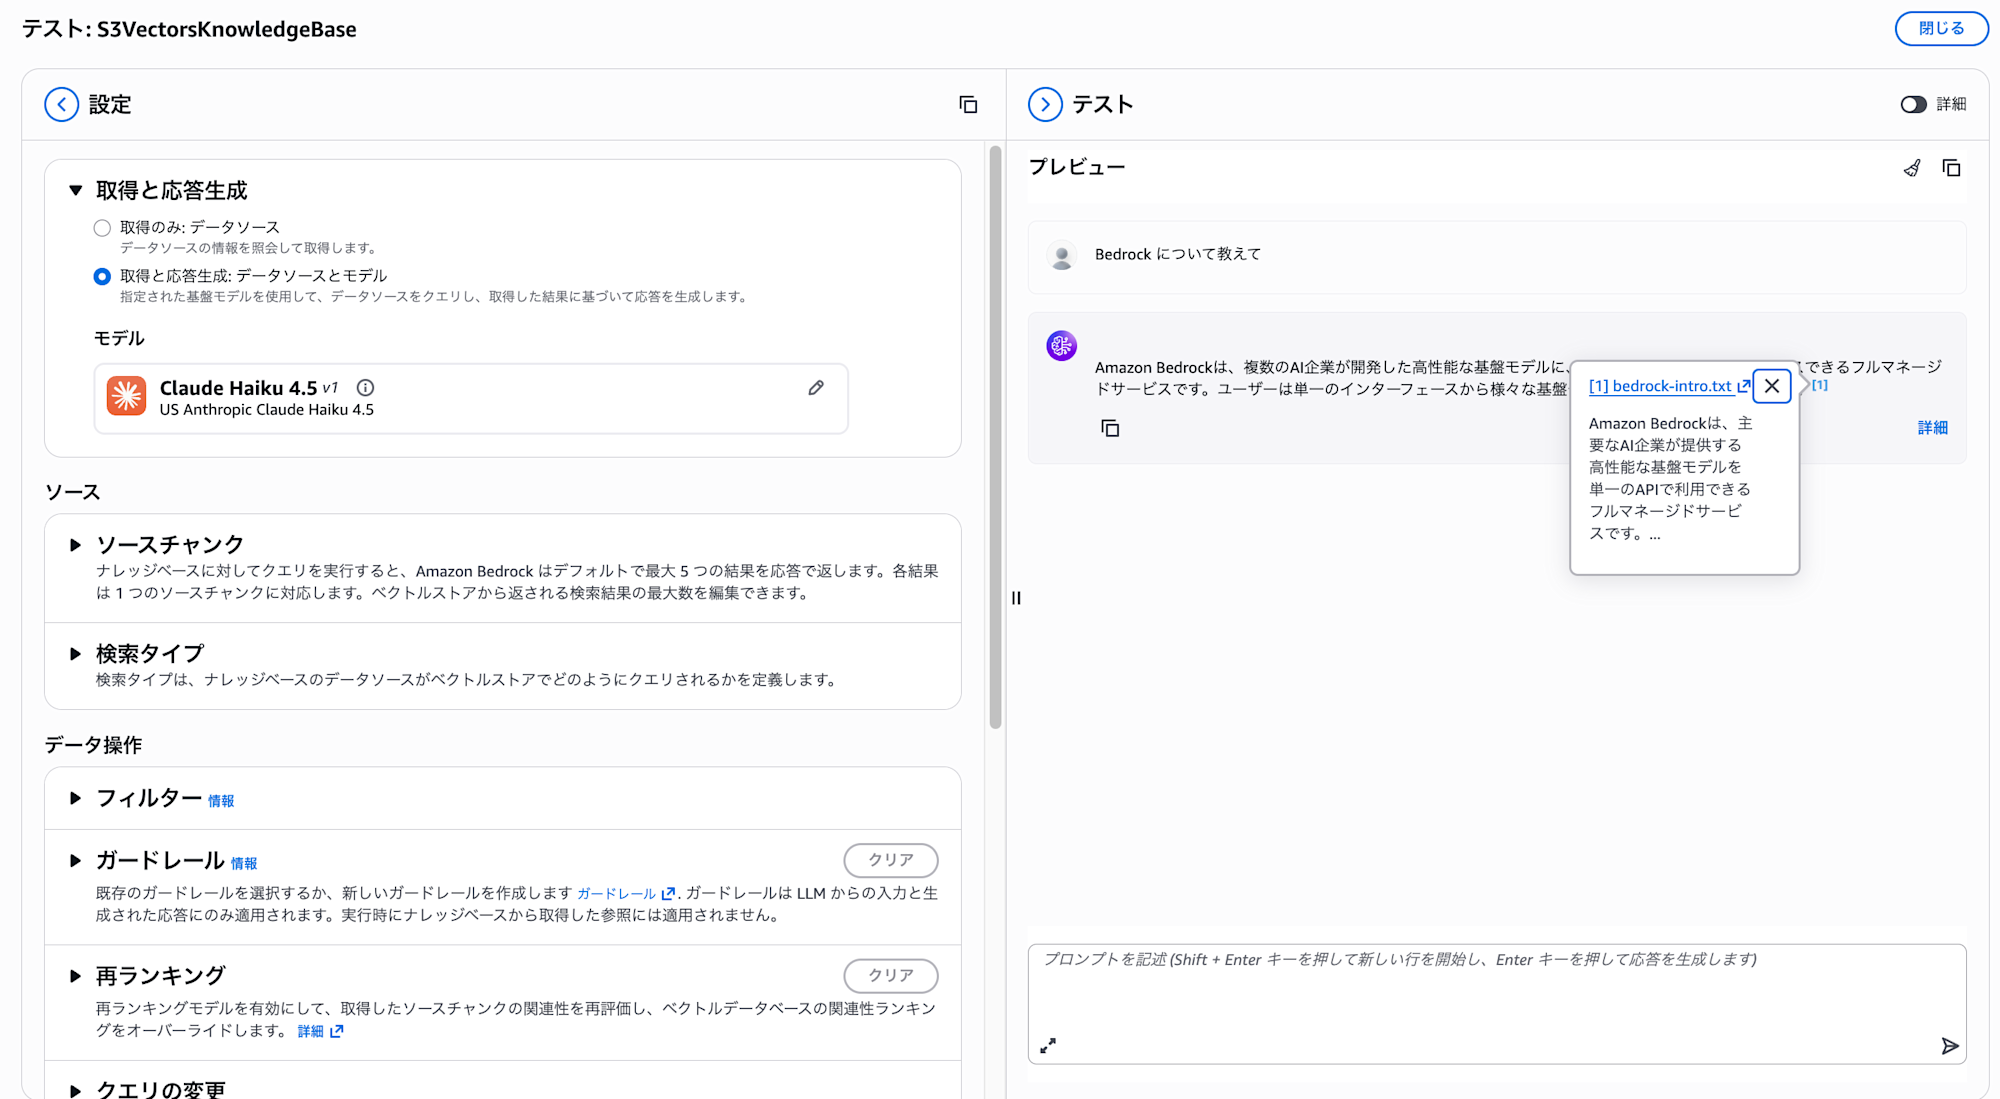The image size is (2000, 1099).
Task: Click the info icon next to Claude Haiku 4.5
Action: click(366, 388)
